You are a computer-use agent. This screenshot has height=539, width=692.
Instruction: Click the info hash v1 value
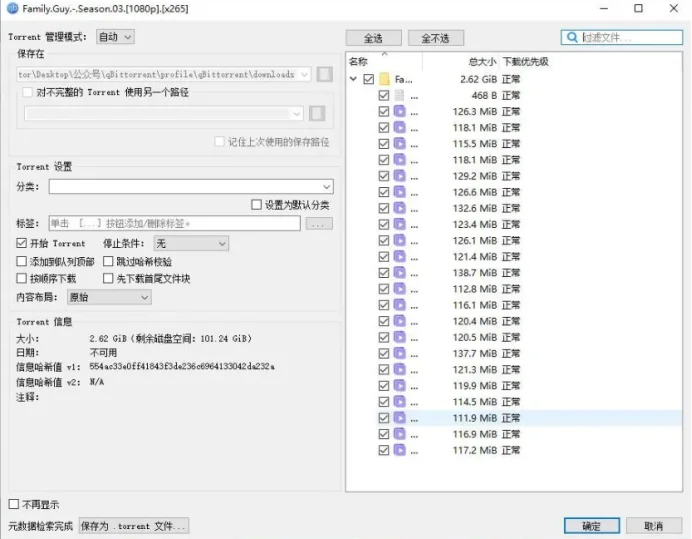(x=182, y=366)
